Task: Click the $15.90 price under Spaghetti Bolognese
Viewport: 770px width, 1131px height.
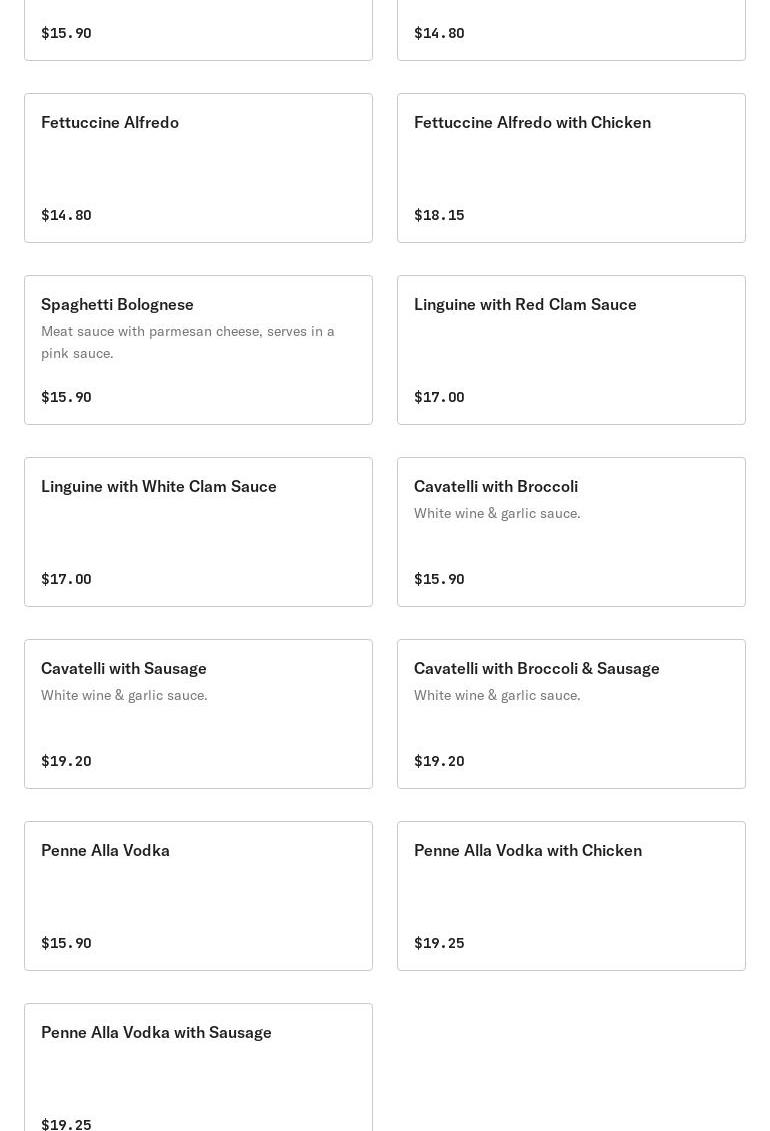Action: coord(66,397)
